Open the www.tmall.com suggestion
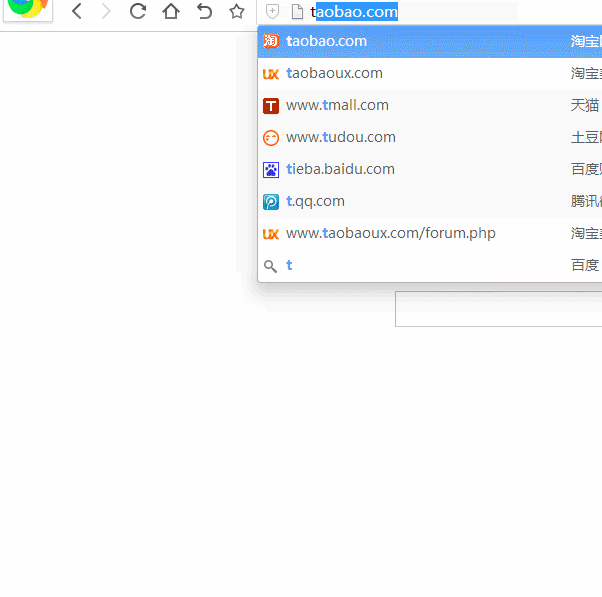This screenshot has height=597, width=602. (430, 105)
